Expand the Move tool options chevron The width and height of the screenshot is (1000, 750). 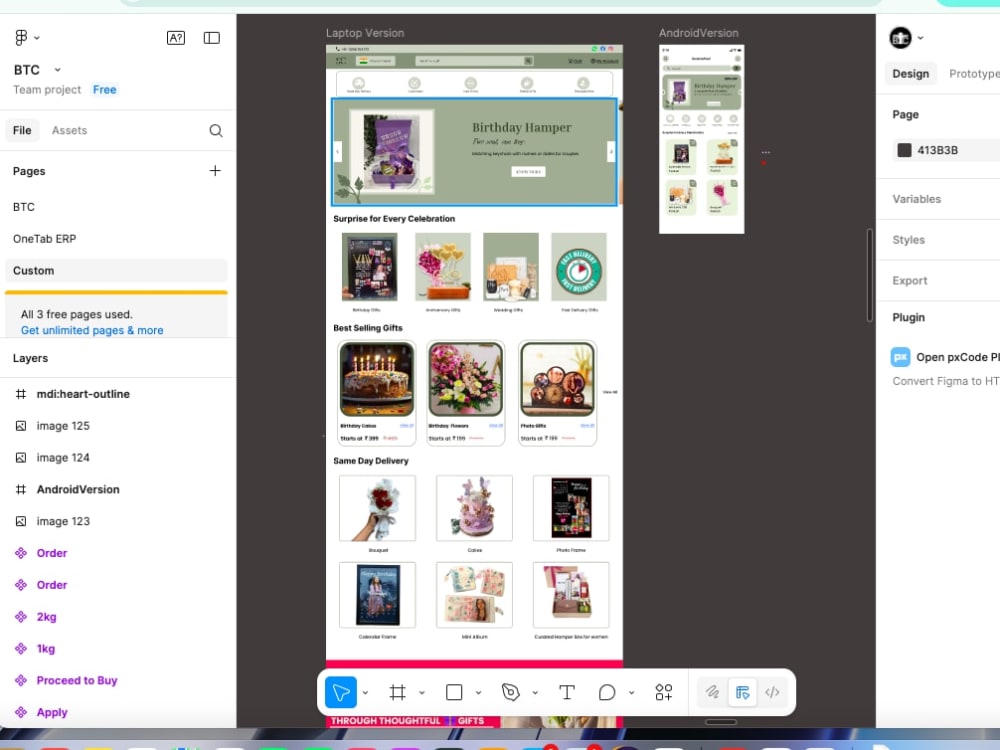365,693
